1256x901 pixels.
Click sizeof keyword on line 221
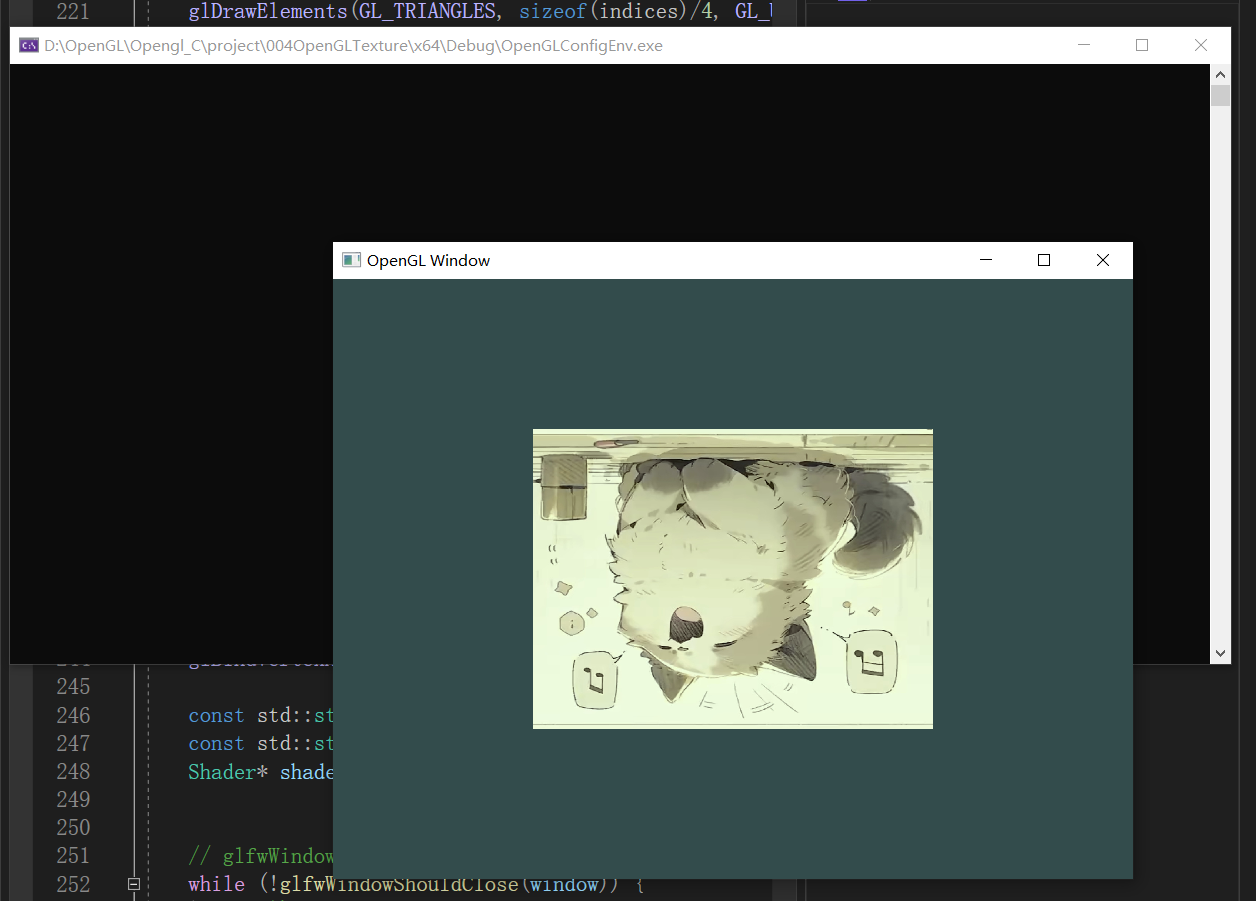coord(553,12)
